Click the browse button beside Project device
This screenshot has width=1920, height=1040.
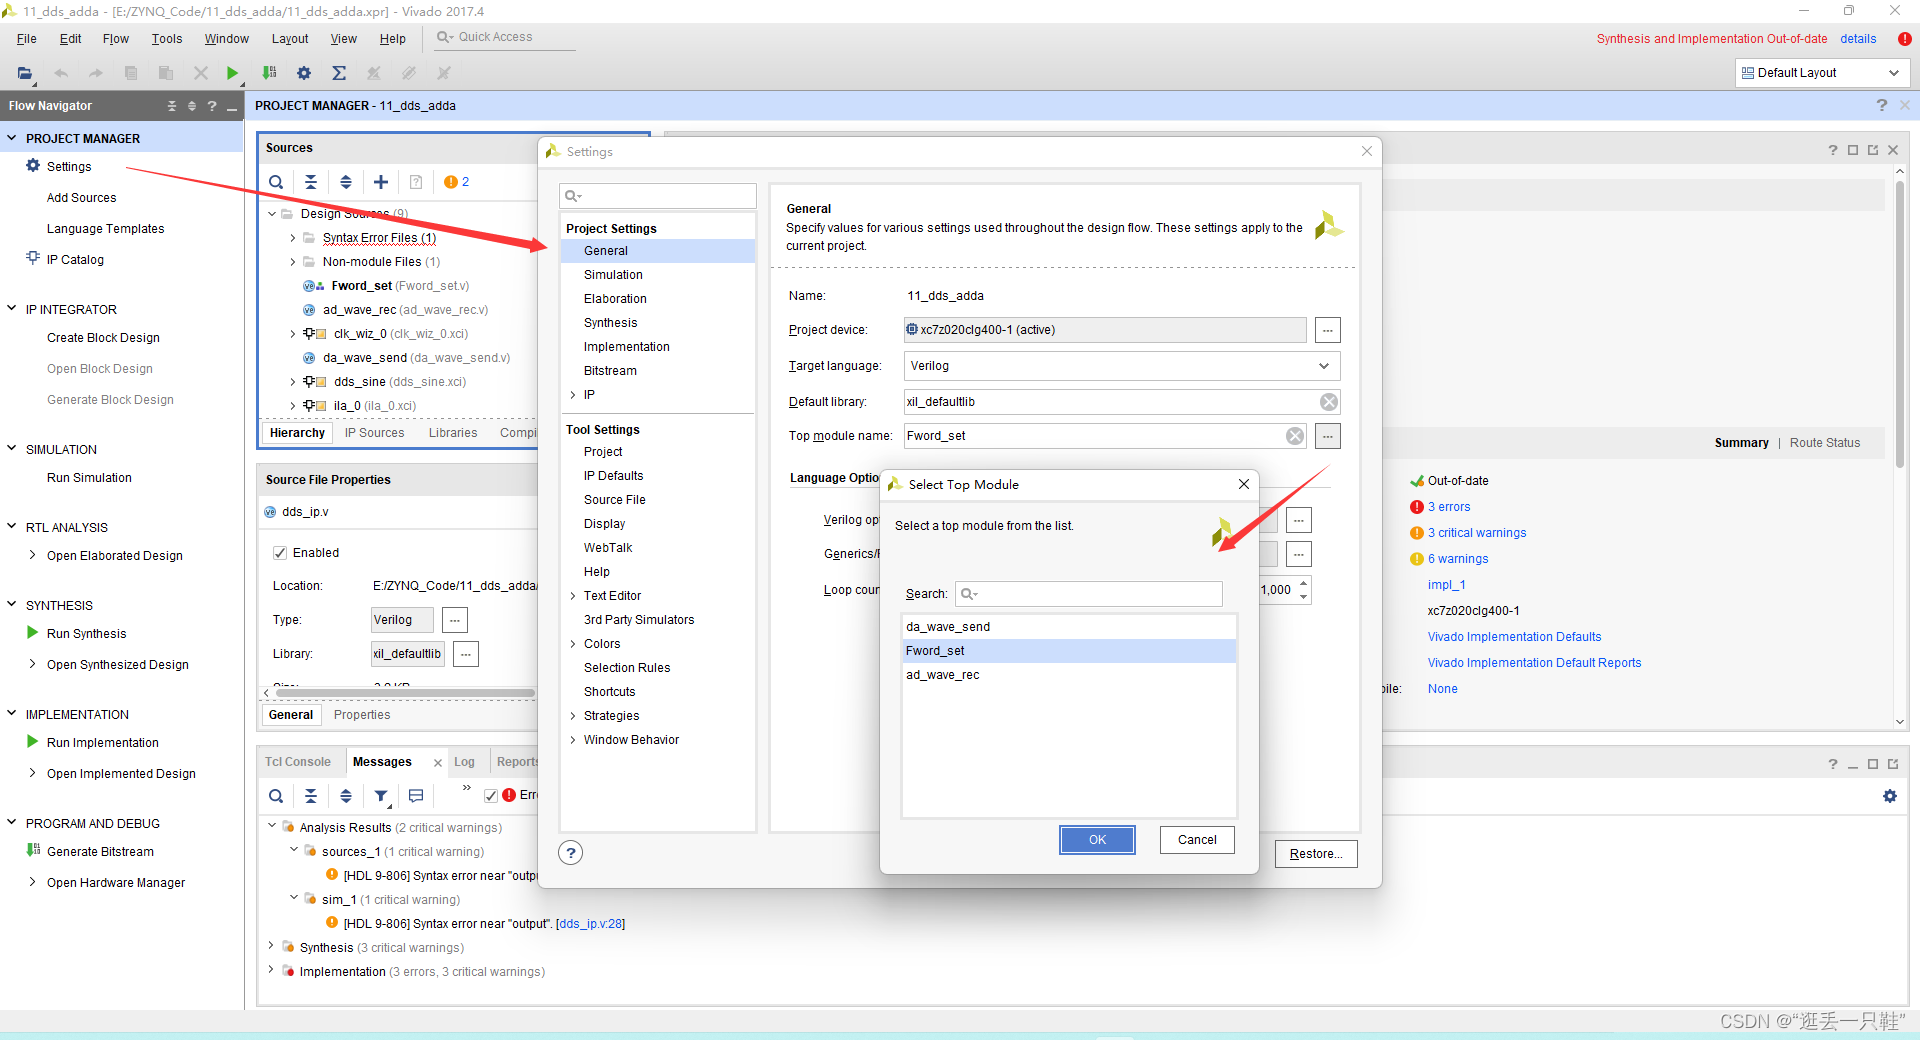(x=1328, y=330)
